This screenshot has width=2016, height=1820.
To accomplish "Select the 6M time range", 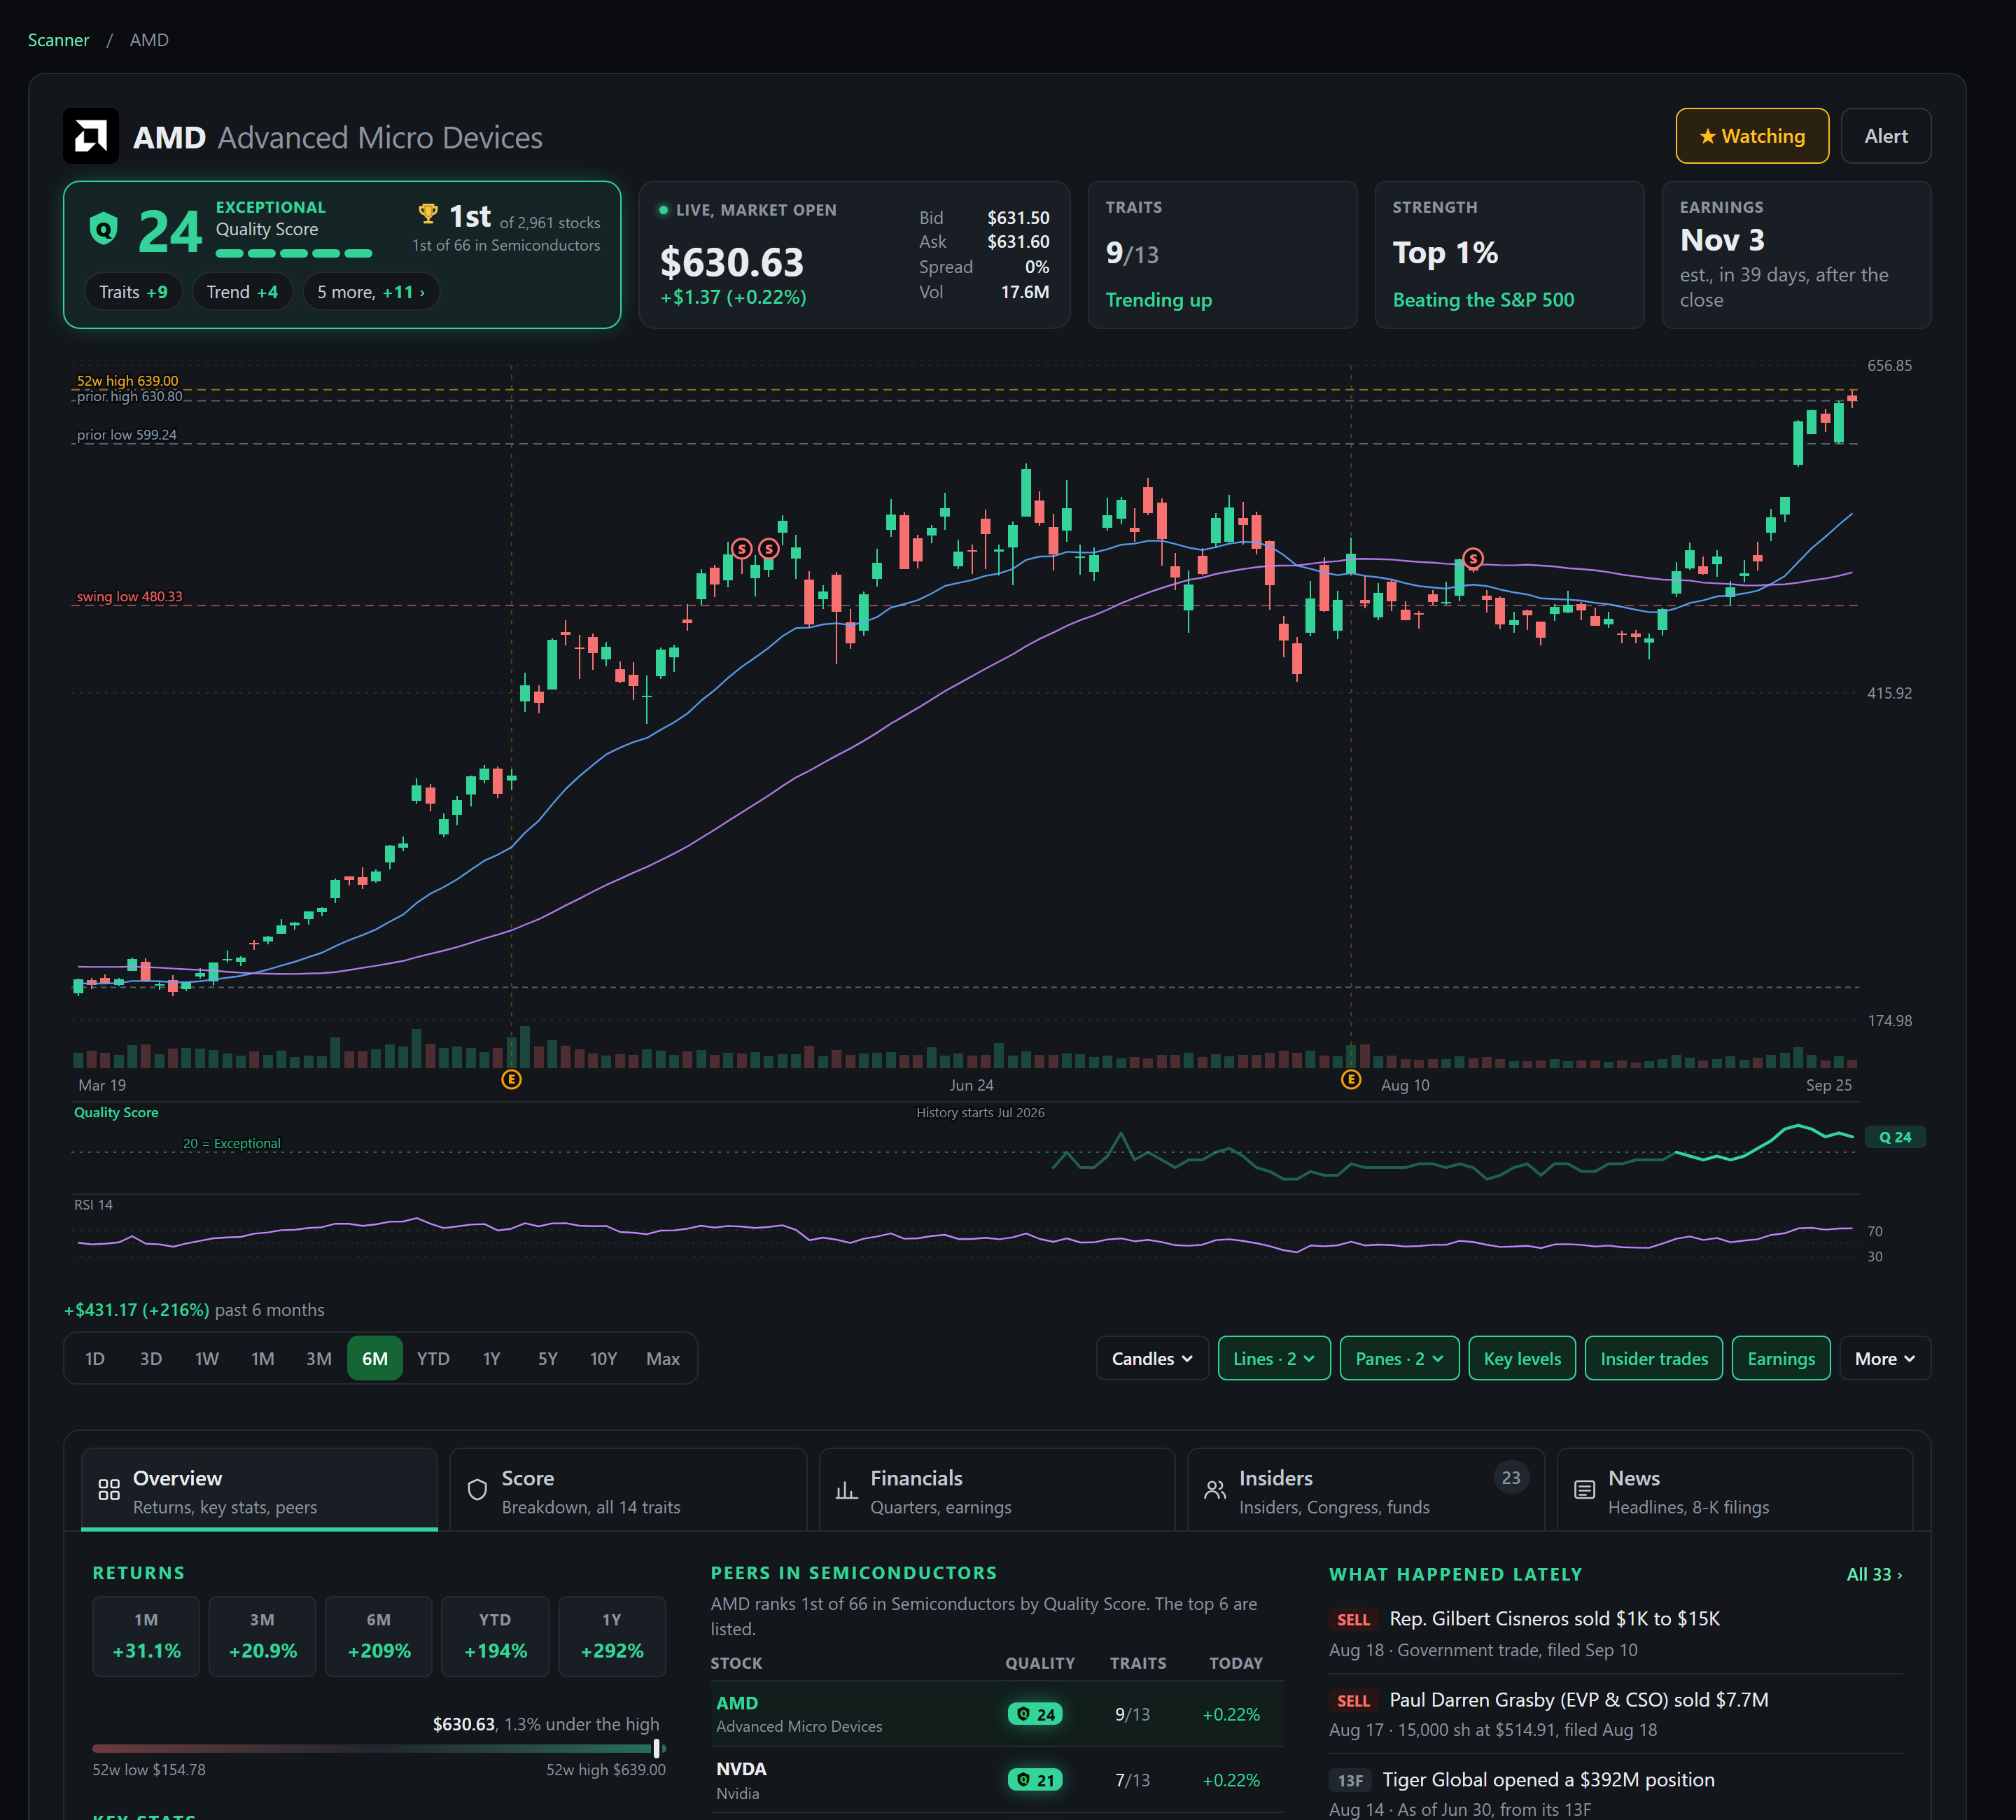I will pos(375,1358).
